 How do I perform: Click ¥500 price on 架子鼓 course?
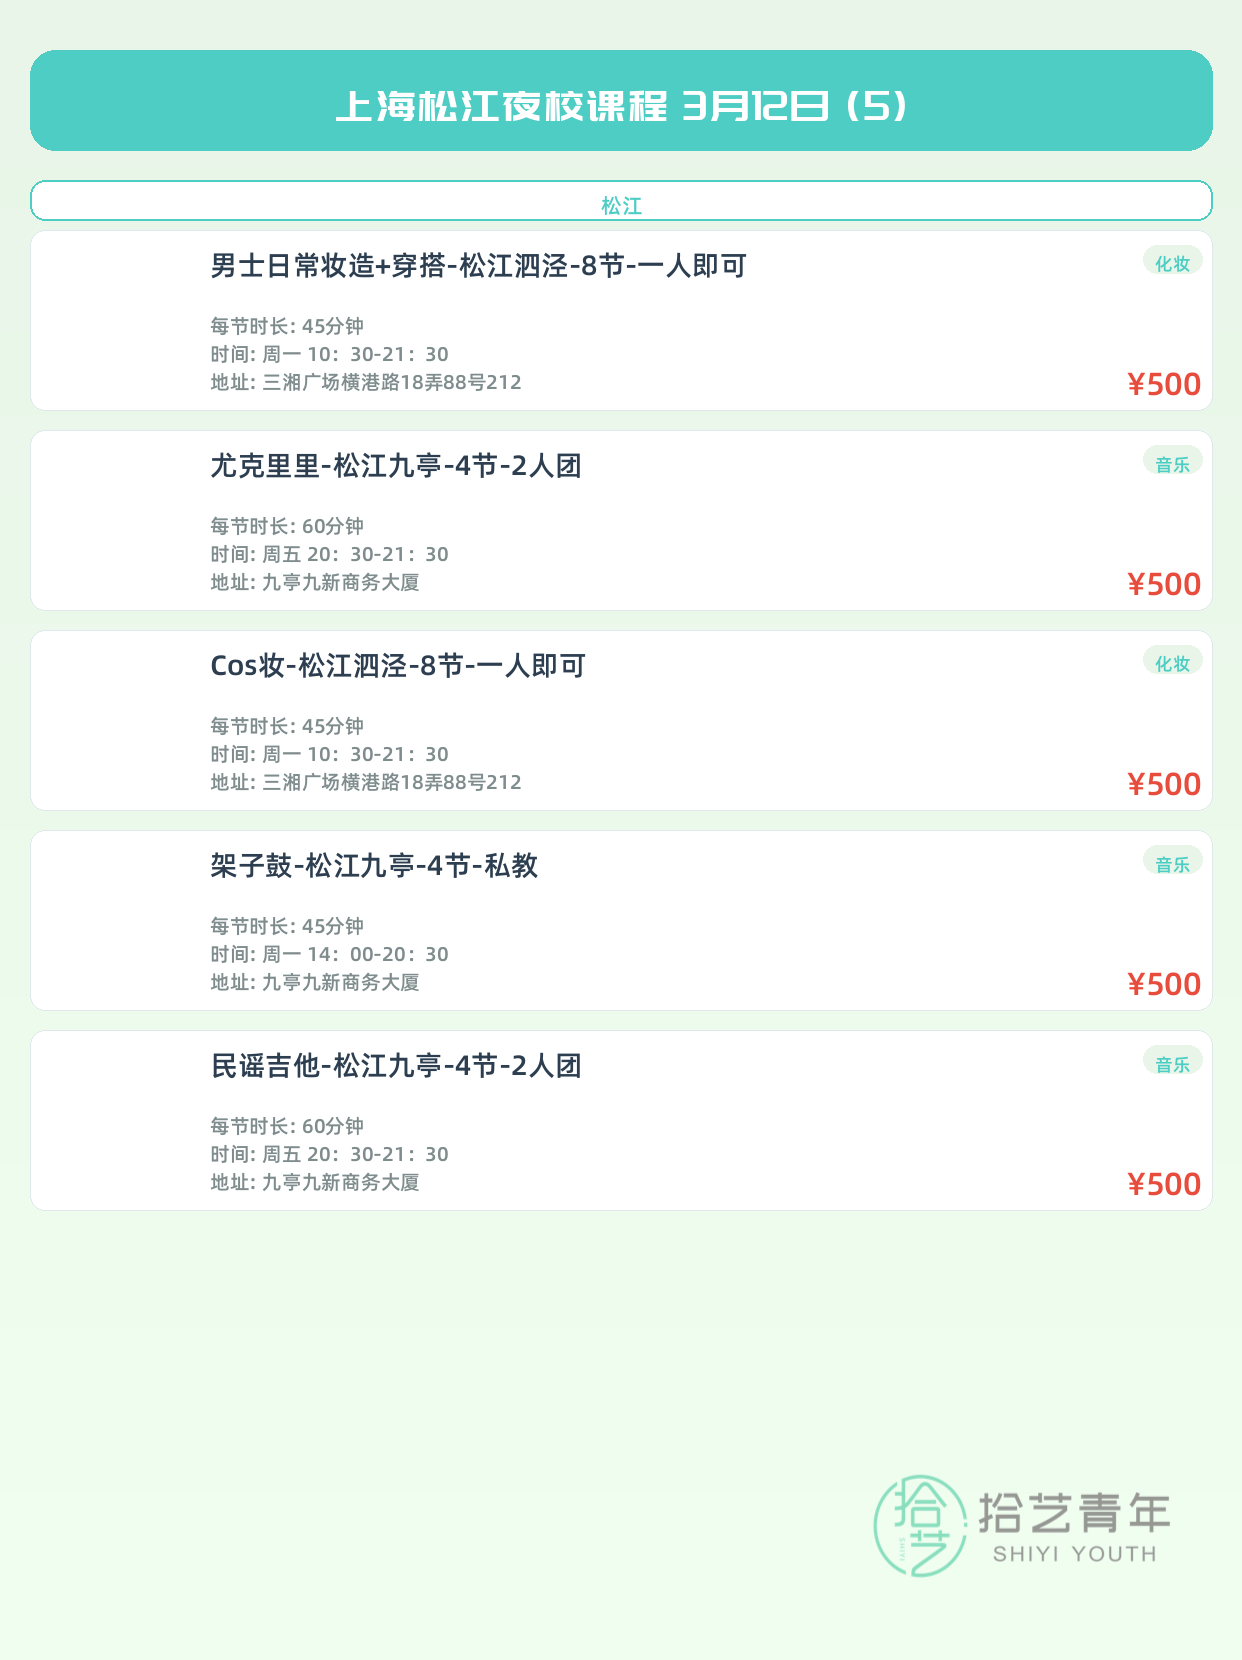tap(1164, 984)
